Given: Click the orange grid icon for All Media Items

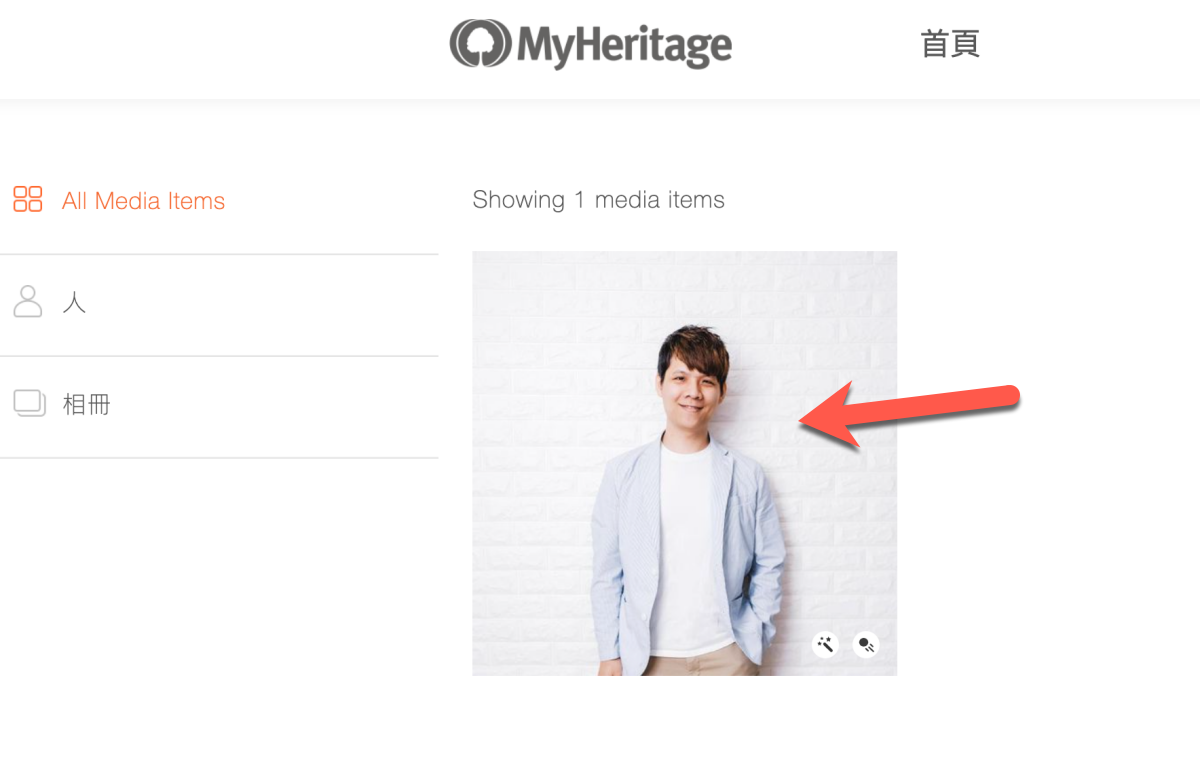Looking at the screenshot, I should (x=28, y=199).
